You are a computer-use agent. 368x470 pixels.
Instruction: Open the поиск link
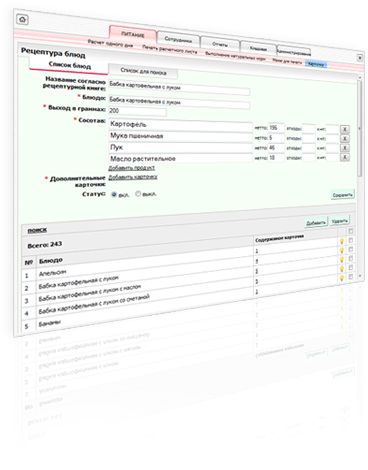(37, 230)
